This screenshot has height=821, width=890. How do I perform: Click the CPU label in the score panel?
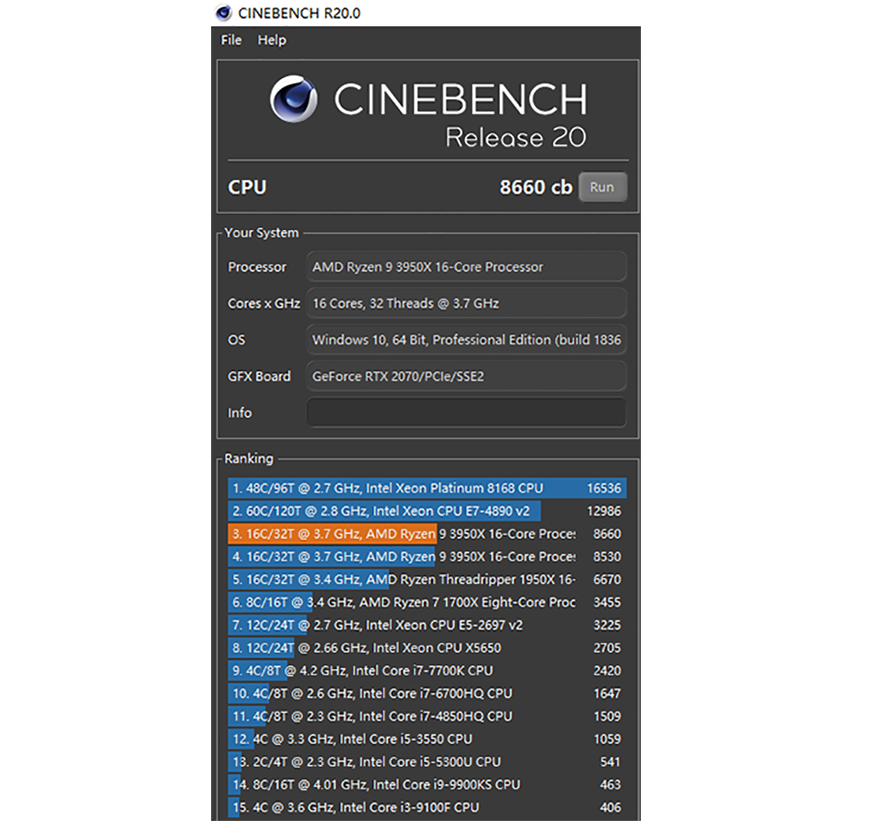click(x=247, y=187)
